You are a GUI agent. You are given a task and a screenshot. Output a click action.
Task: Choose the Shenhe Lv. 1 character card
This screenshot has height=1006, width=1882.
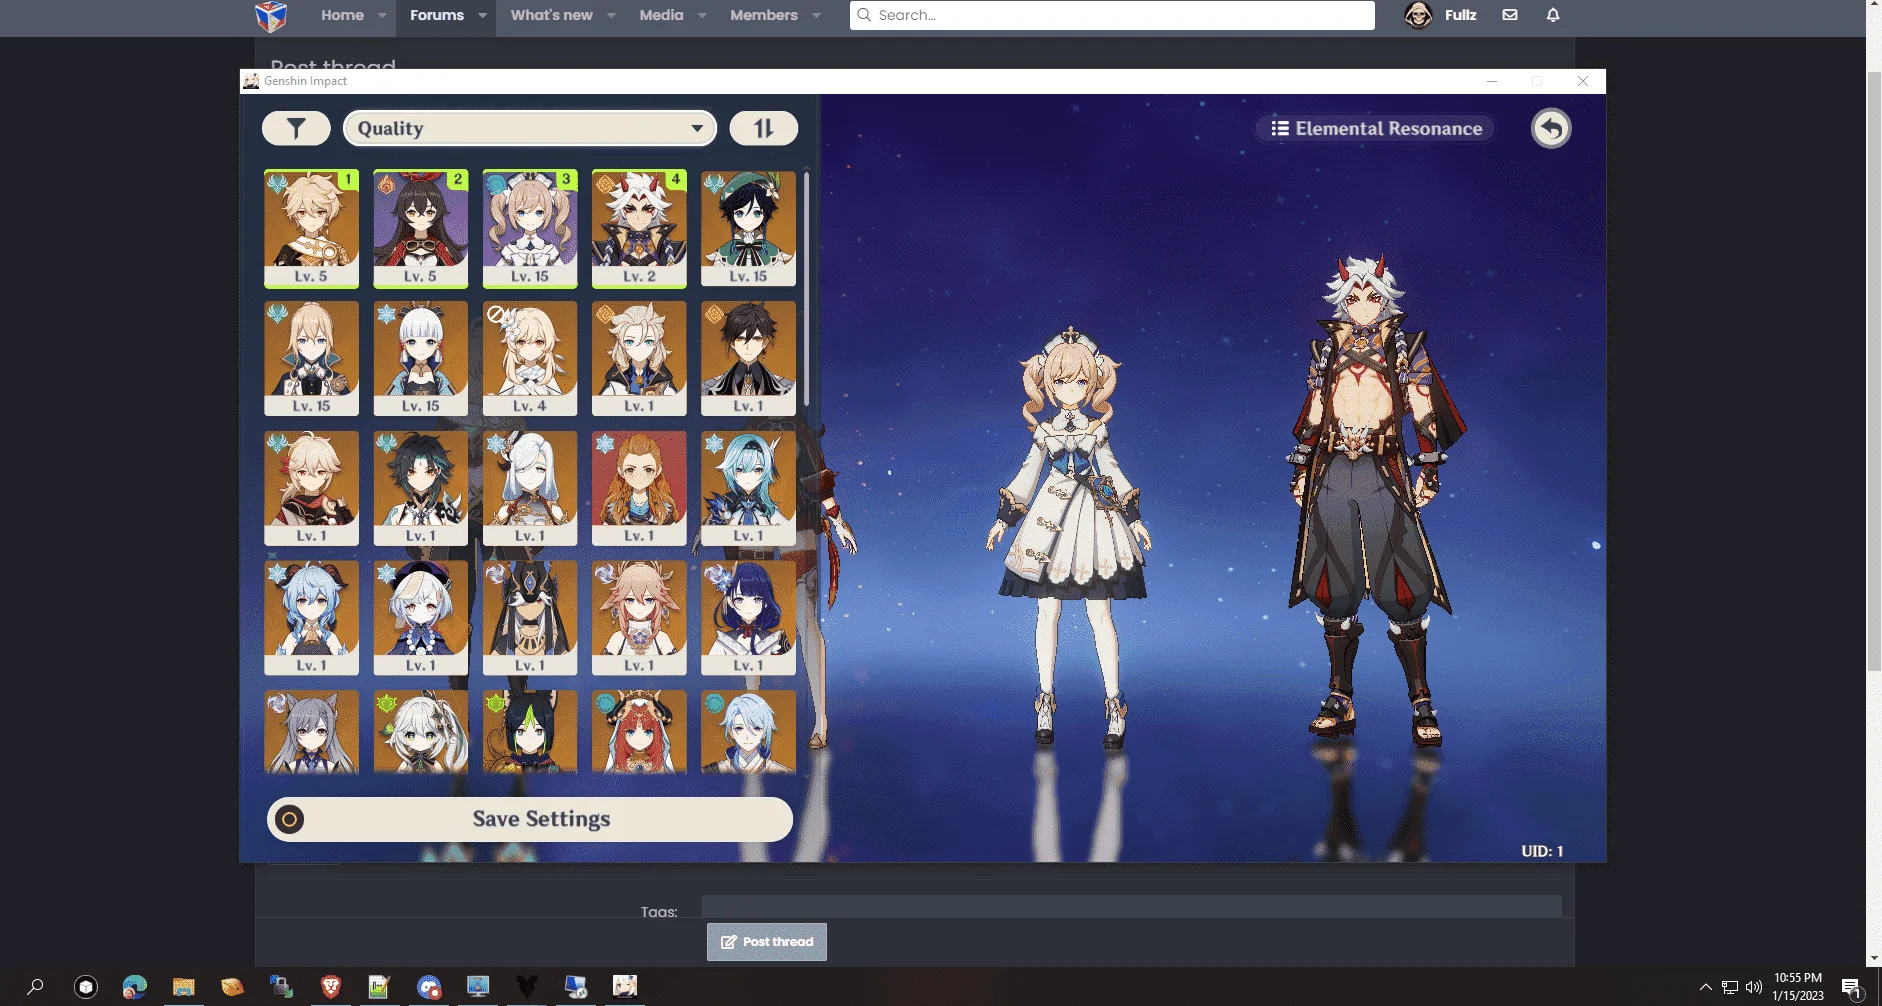tap(530, 488)
